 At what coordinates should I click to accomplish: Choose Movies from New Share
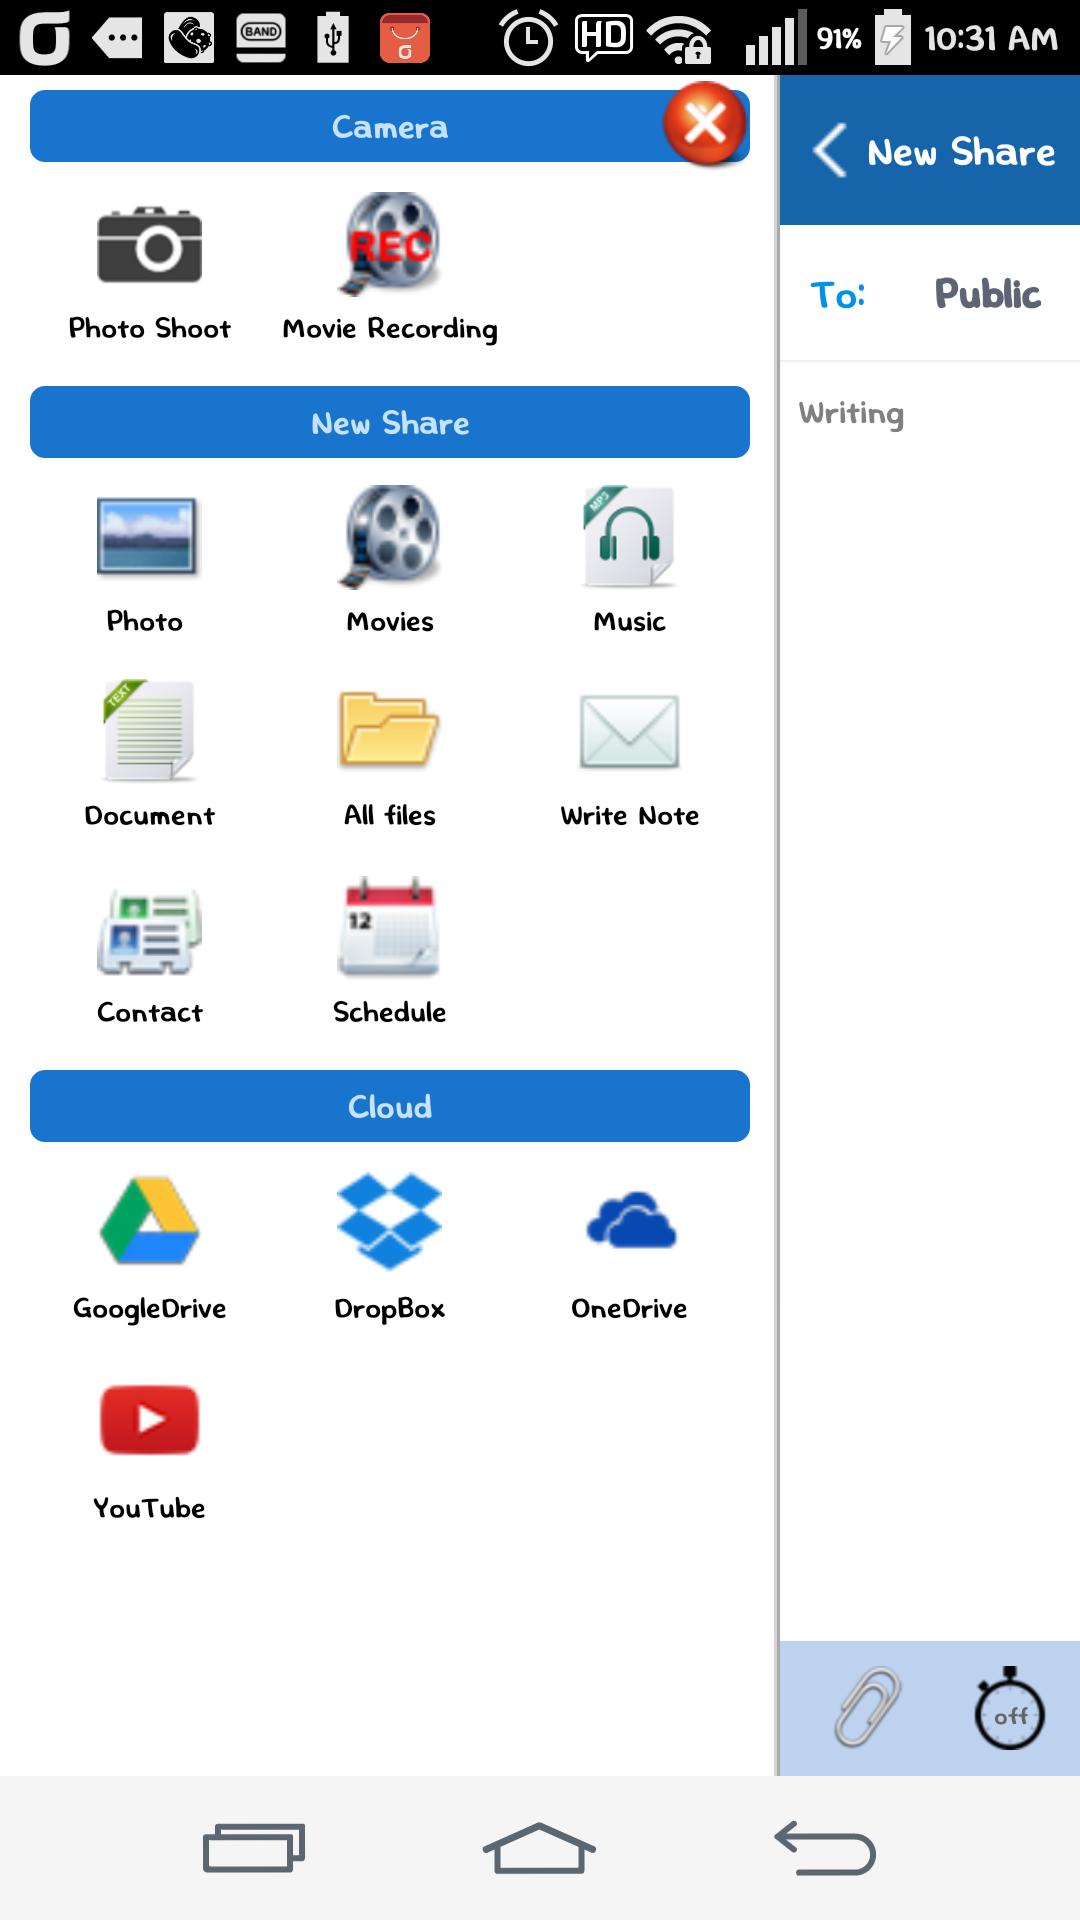390,537
